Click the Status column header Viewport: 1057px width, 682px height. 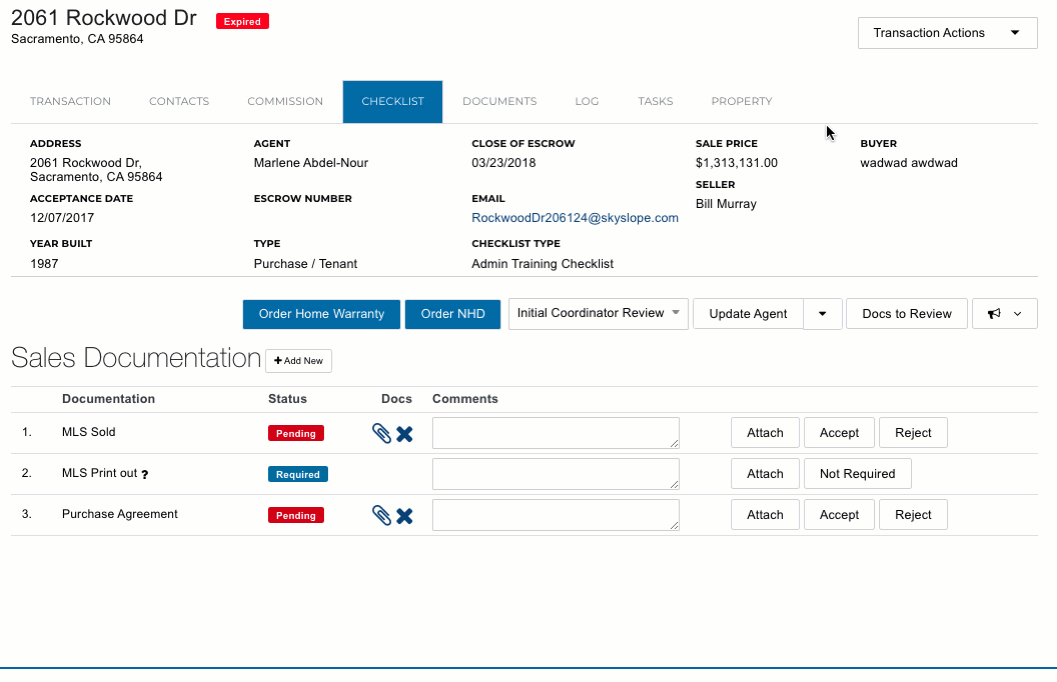pyautogui.click(x=287, y=399)
